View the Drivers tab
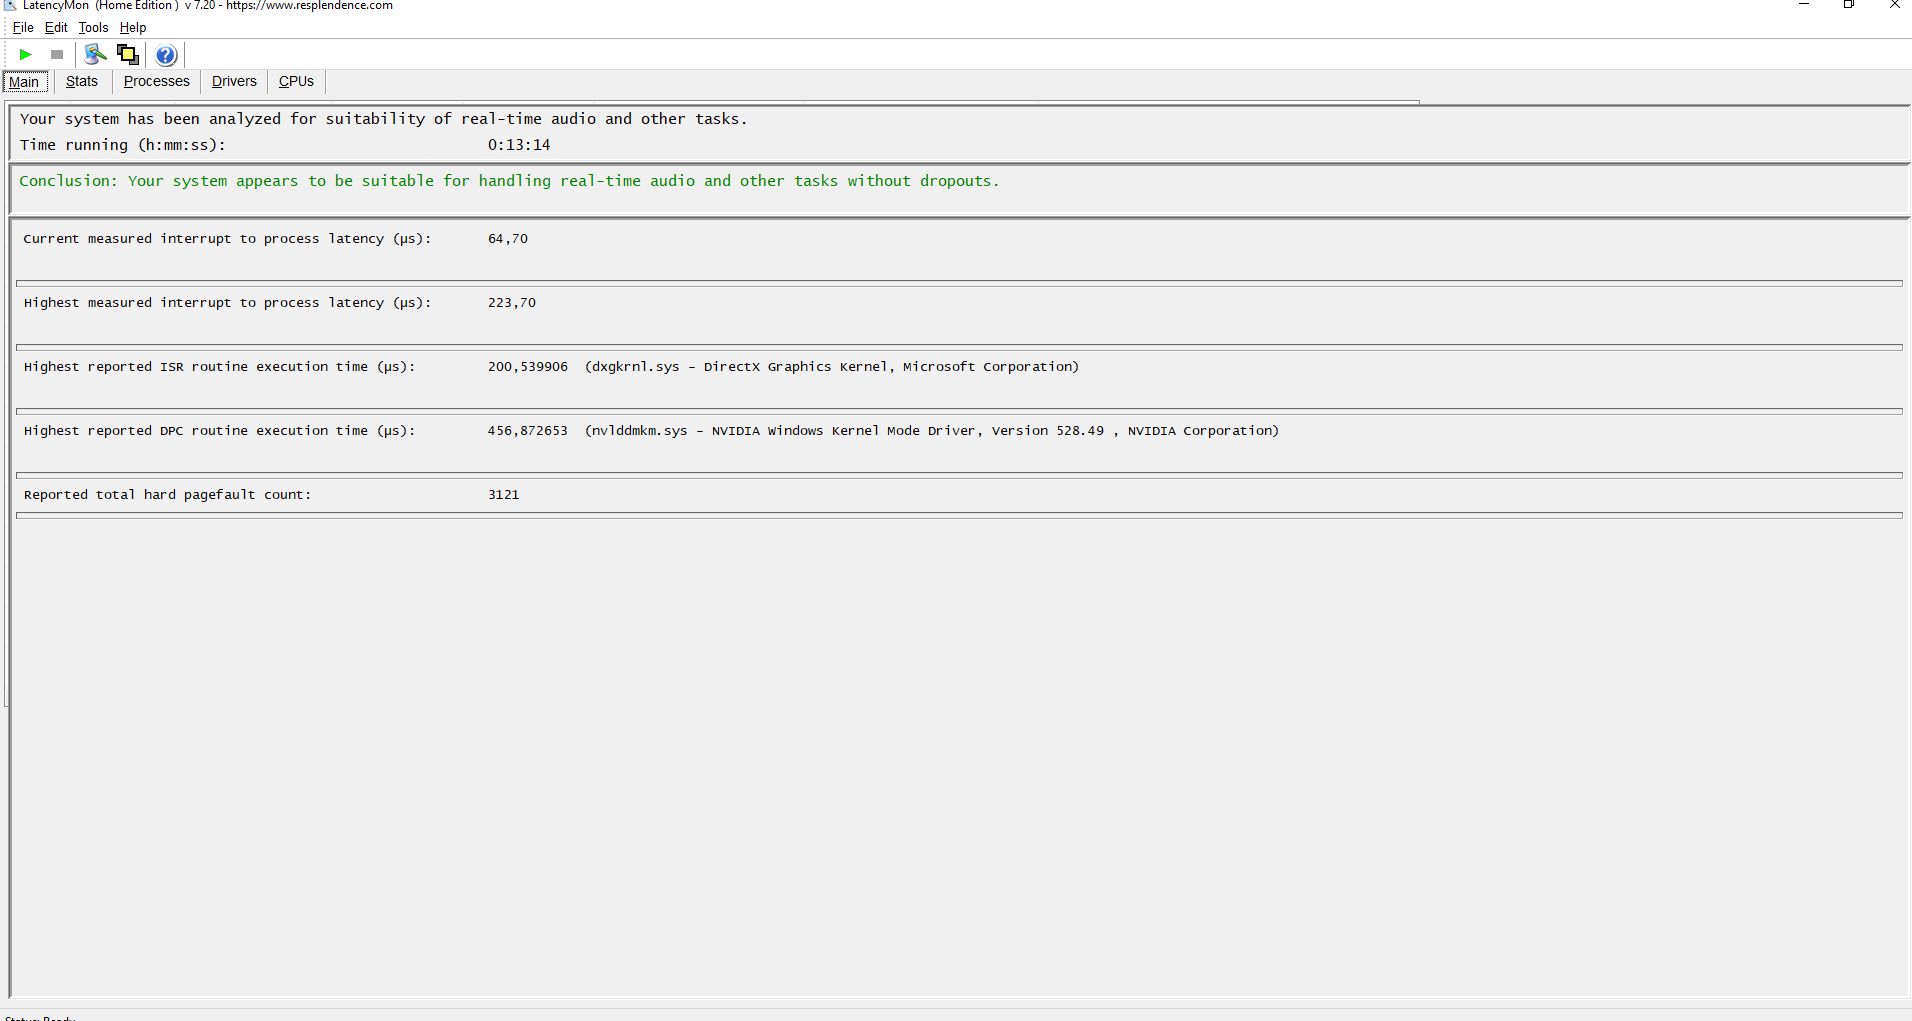The height and width of the screenshot is (1021, 1912). point(234,82)
